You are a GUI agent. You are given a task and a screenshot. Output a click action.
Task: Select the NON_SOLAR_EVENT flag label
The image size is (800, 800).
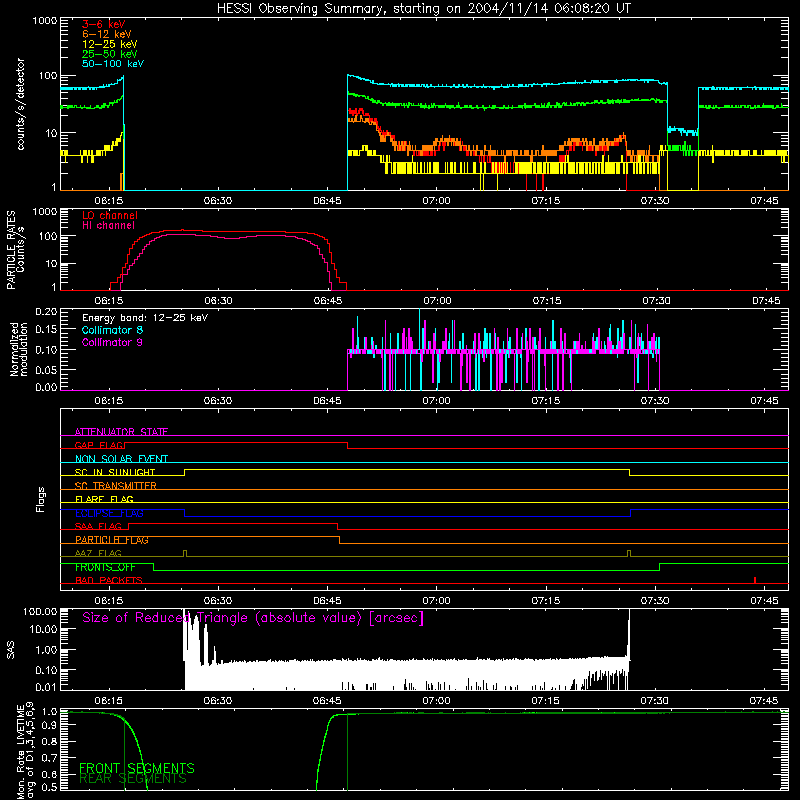point(121,459)
